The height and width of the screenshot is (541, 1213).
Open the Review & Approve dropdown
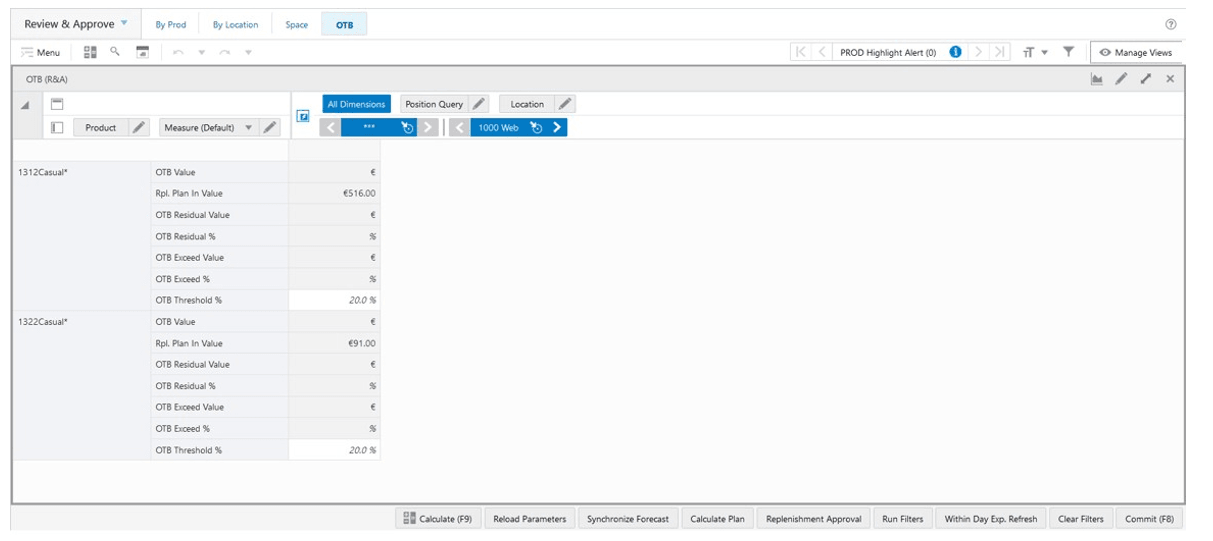coord(76,24)
